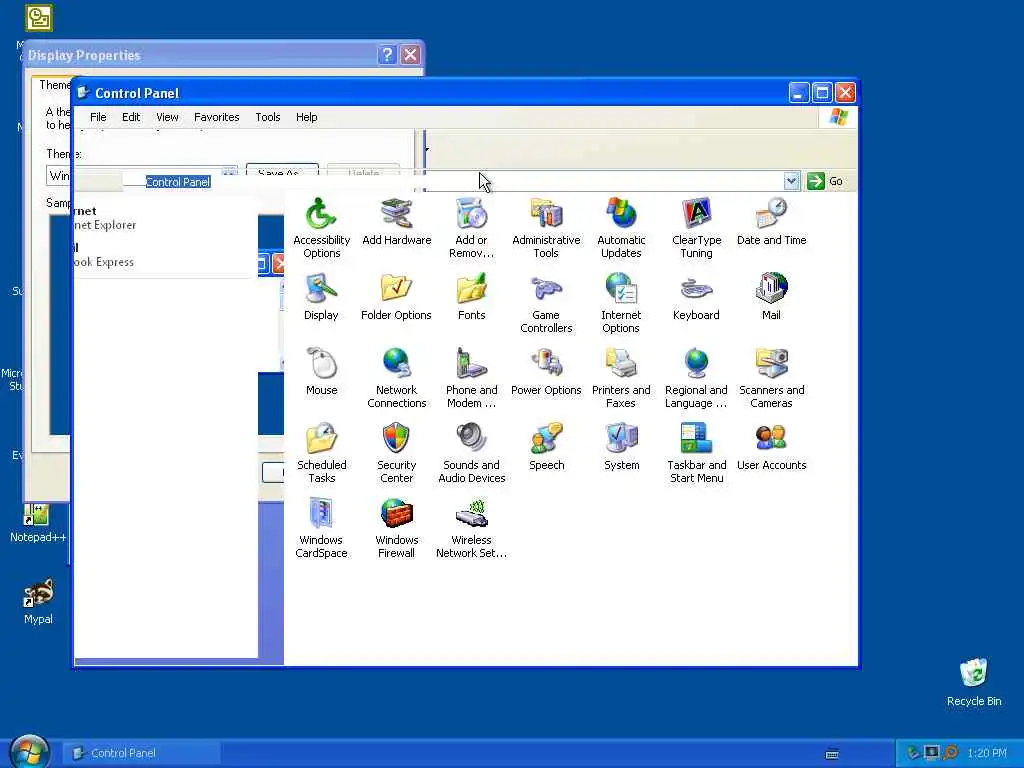The height and width of the screenshot is (768, 1024).
Task: Open the Add Hardware applet
Action: [x=396, y=214]
